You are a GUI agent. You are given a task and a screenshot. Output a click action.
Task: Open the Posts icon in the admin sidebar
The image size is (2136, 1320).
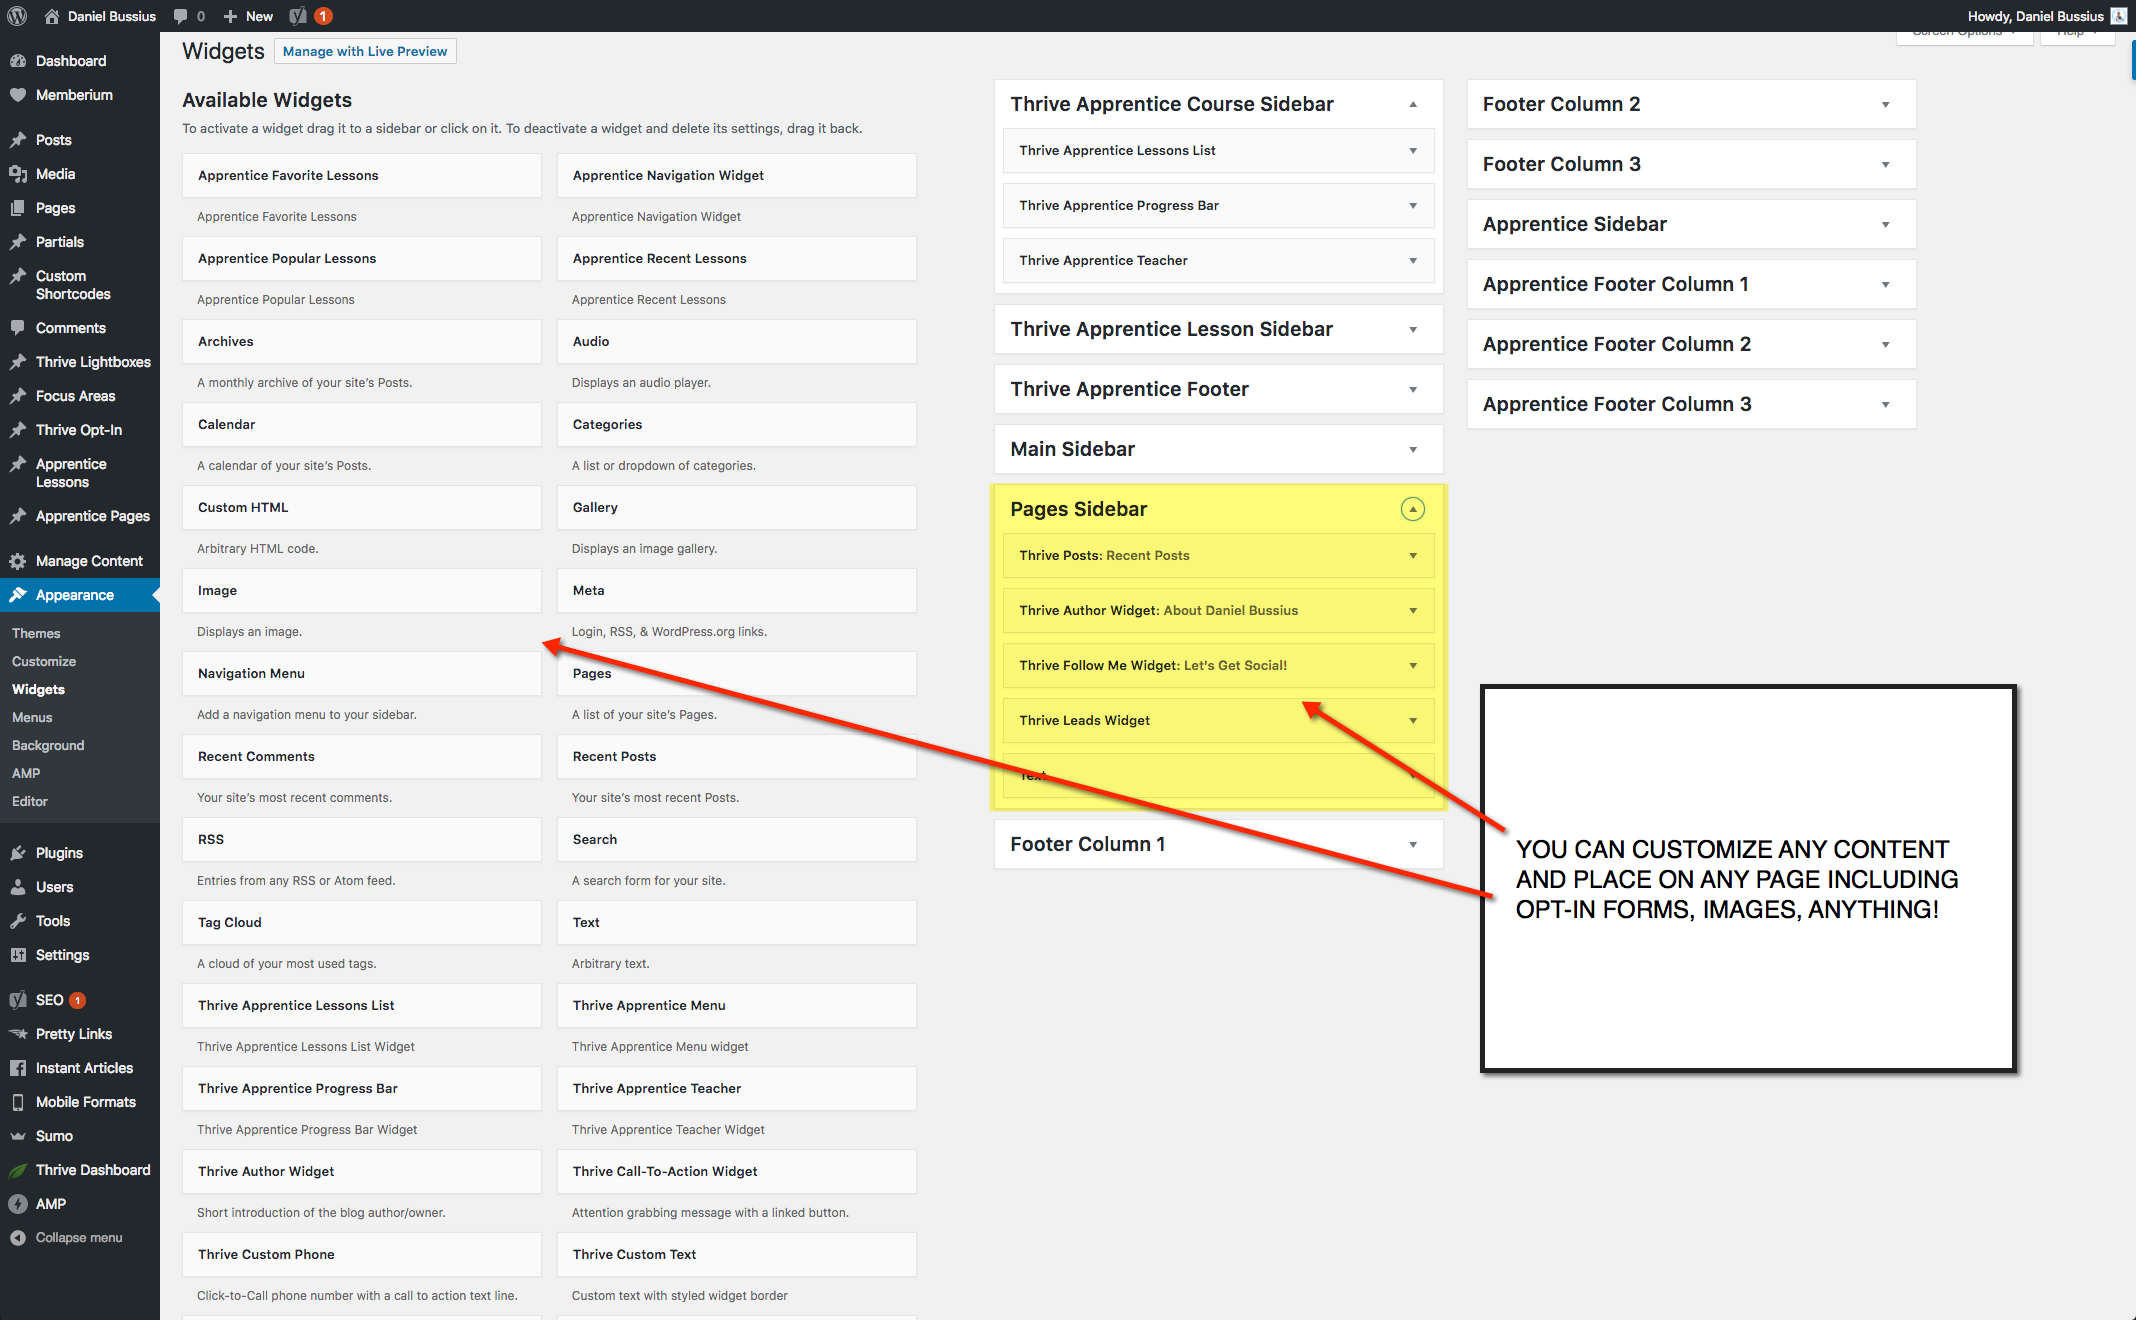(20, 140)
